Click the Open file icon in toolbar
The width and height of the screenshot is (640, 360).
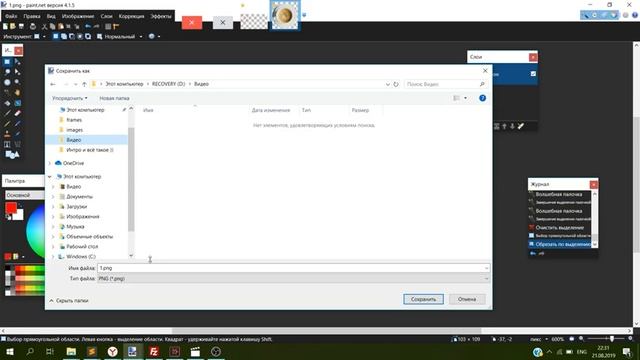[13, 27]
